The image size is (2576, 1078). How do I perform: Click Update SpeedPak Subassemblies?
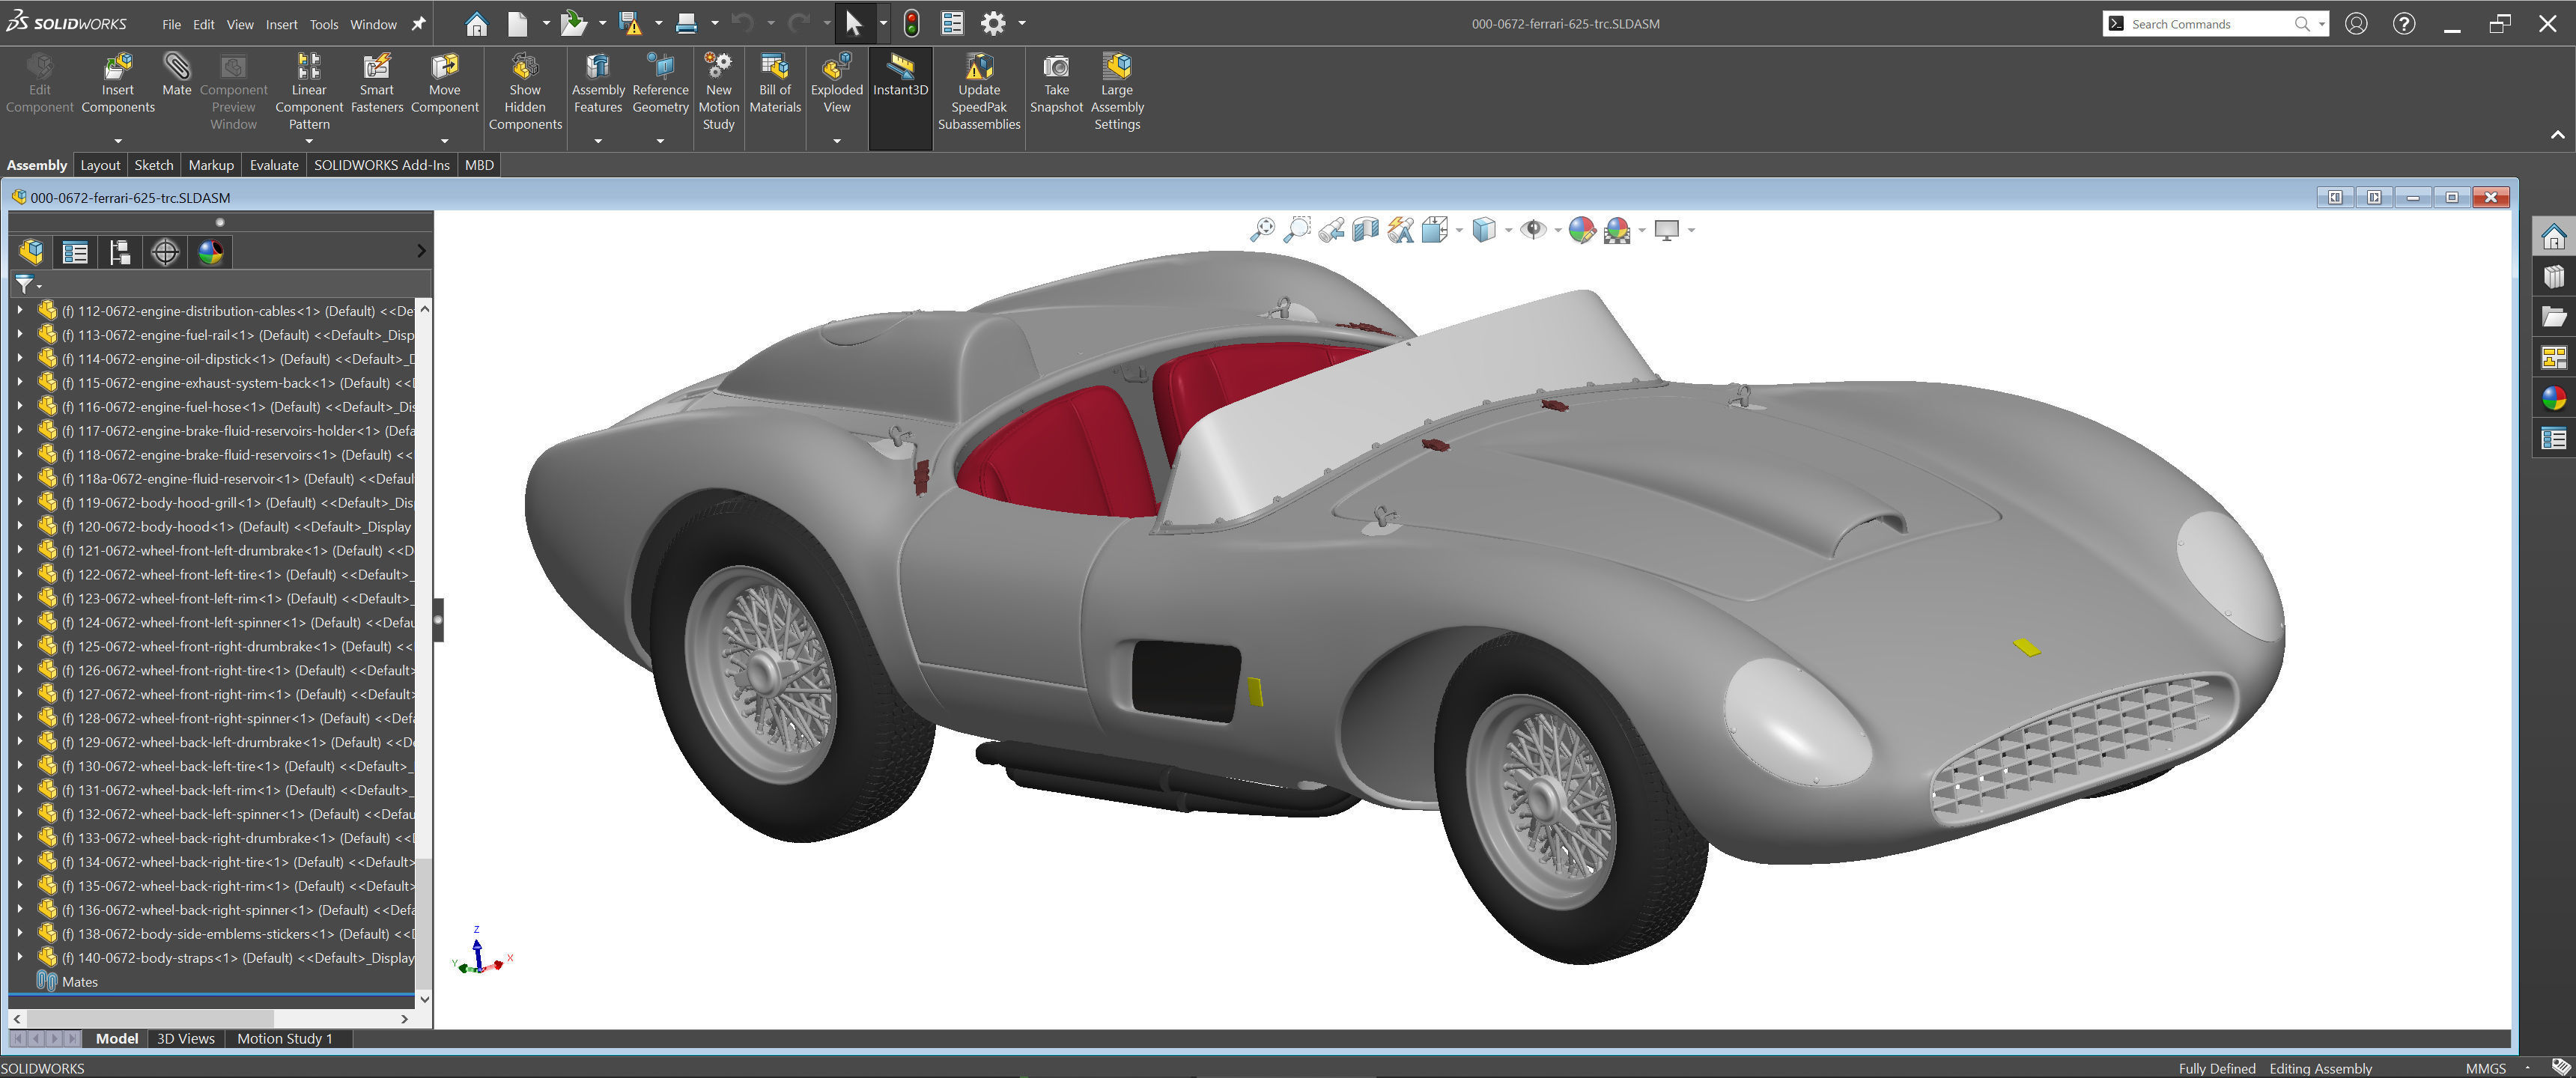(x=978, y=92)
